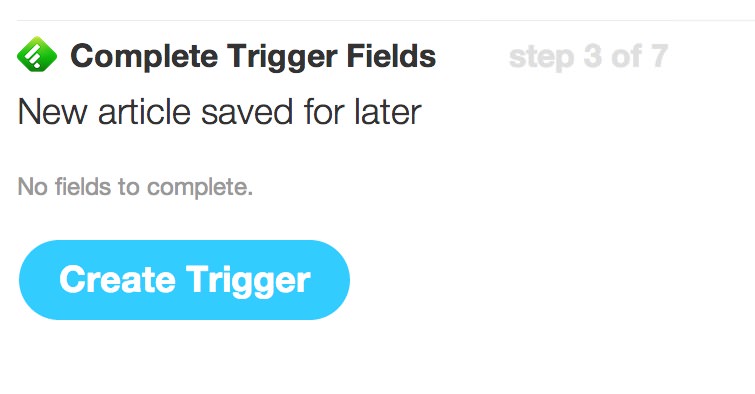The image size is (755, 394).
Task: Click the number 7 in the step counter
Action: click(x=659, y=56)
